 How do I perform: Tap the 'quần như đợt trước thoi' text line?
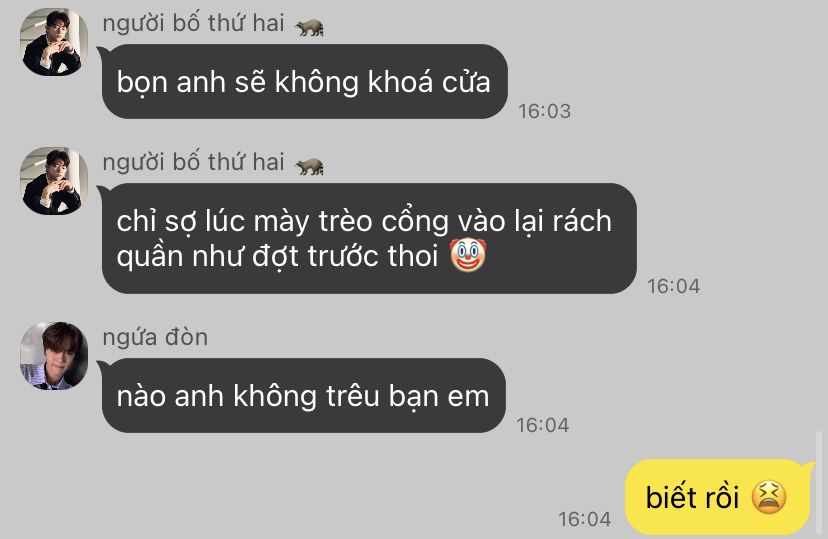(278, 256)
